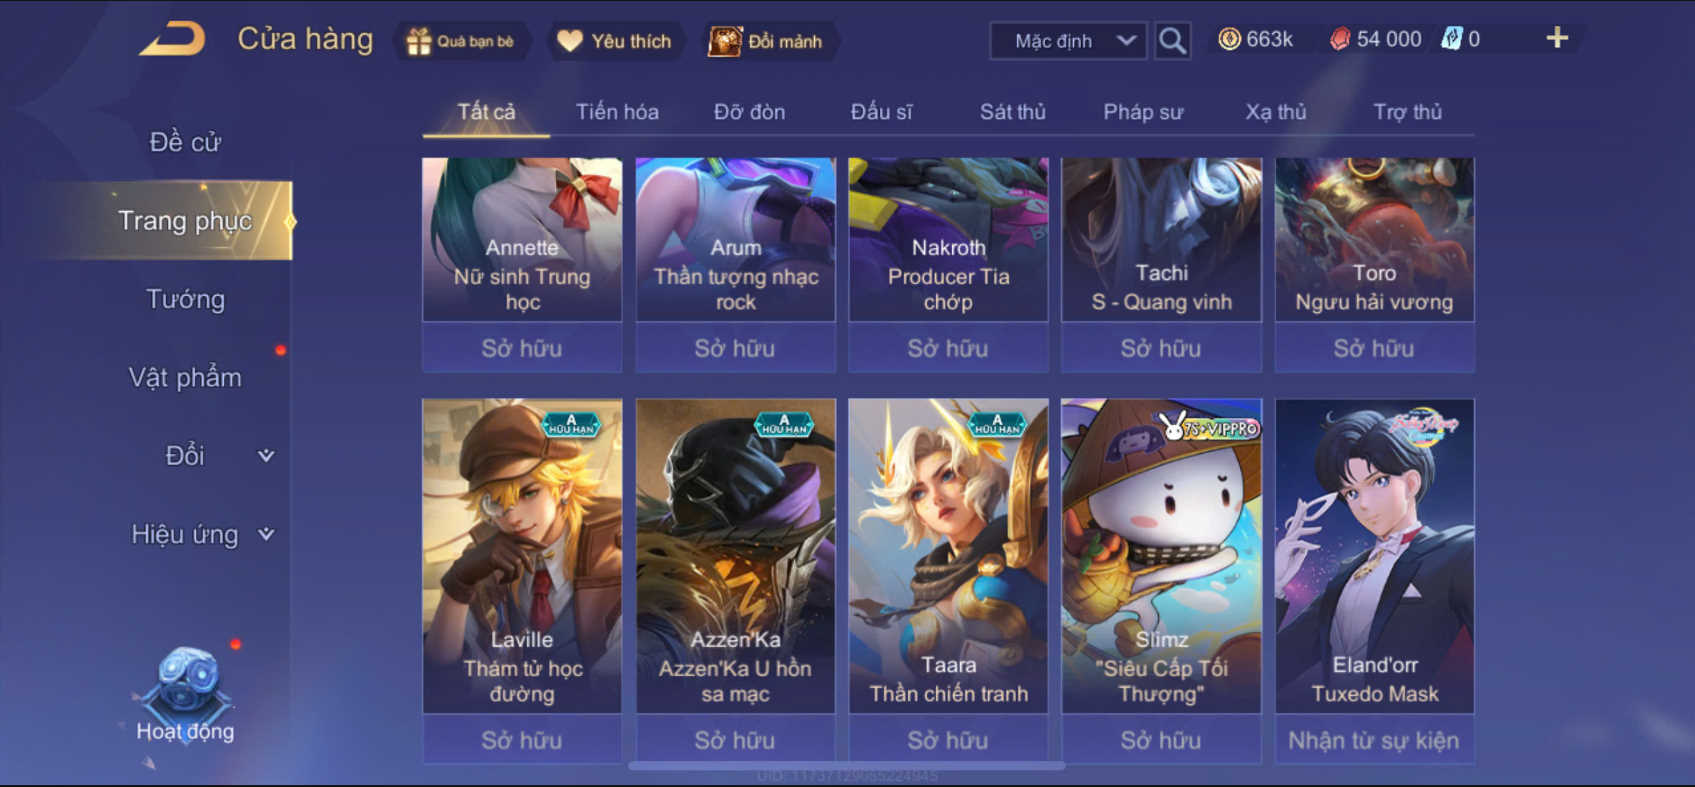The height and width of the screenshot is (787, 1695).
Task: Tap the red ruby 54 000 icon
Action: click(x=1340, y=39)
